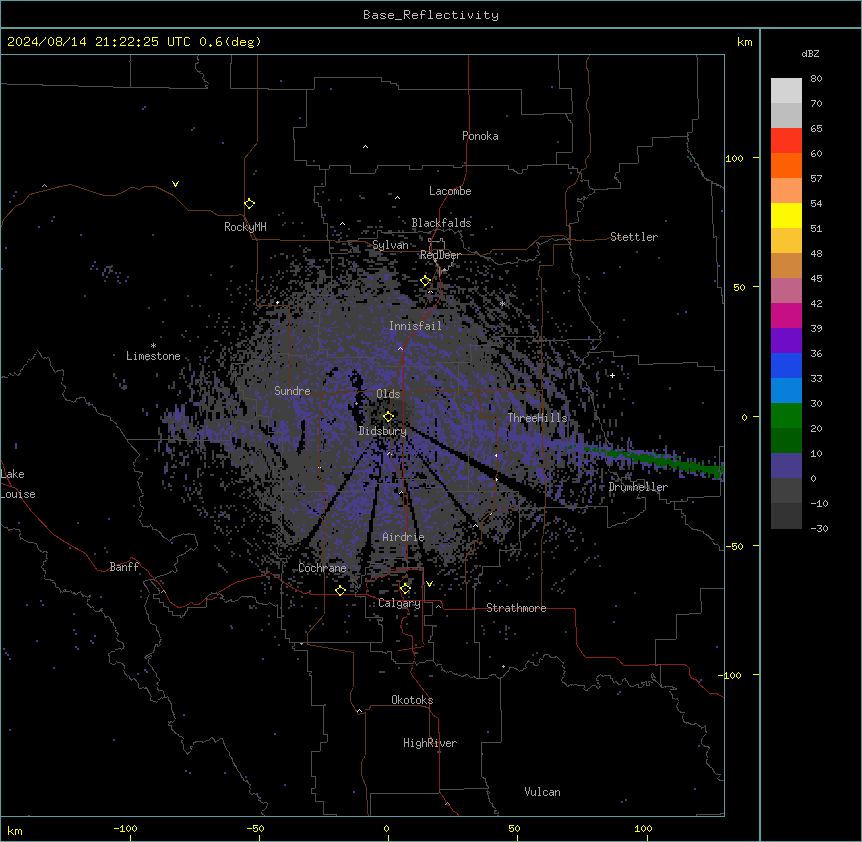Click the Stettler label
Screen dimensions: 862x842
[634, 237]
